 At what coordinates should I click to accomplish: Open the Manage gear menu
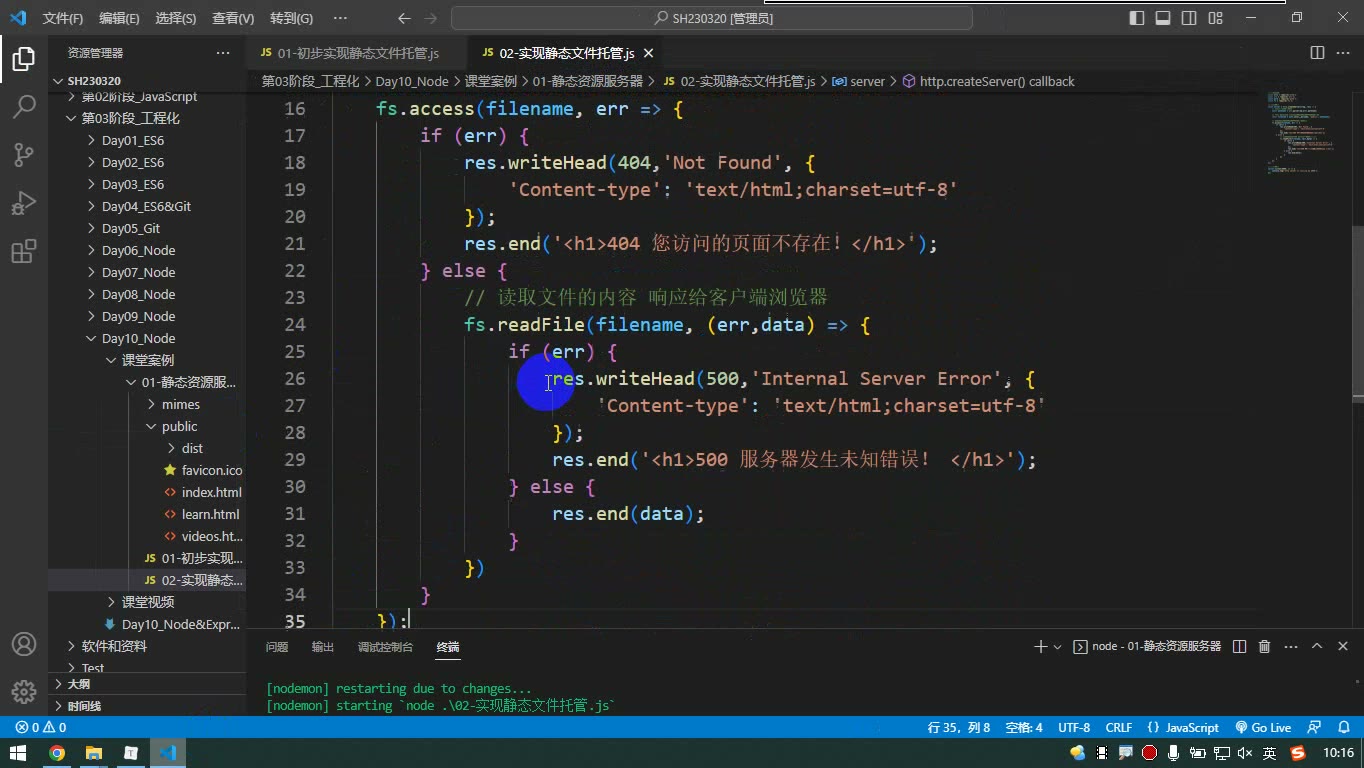click(24, 692)
